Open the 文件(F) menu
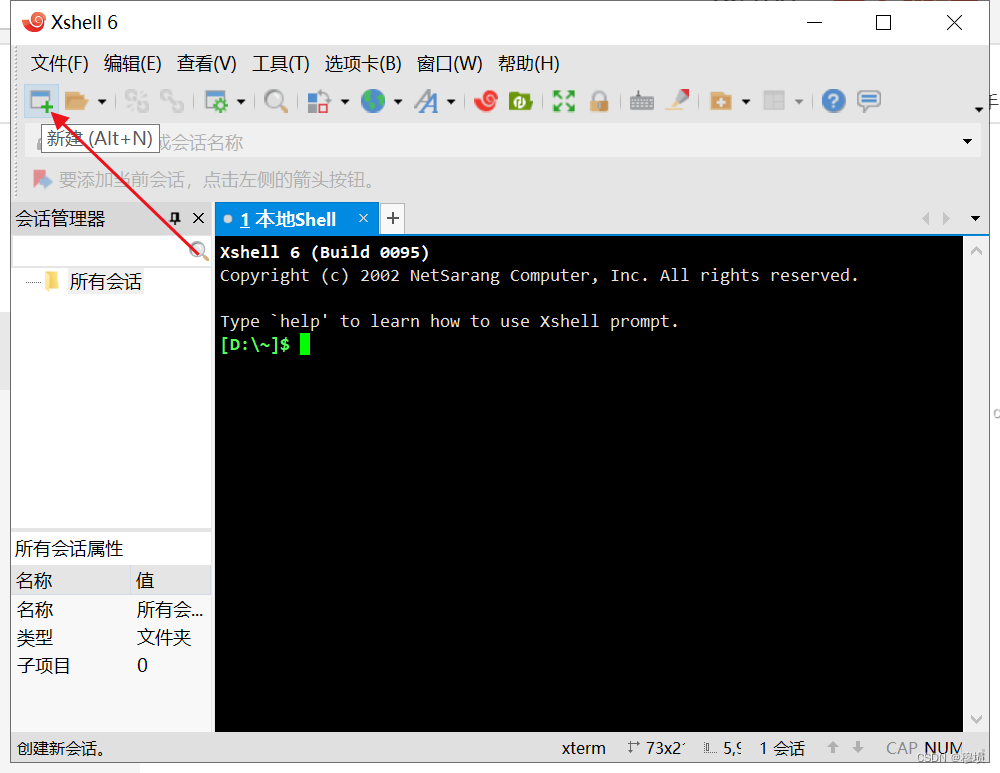Screen dimensions: 1000x773 pyautogui.click(x=60, y=64)
